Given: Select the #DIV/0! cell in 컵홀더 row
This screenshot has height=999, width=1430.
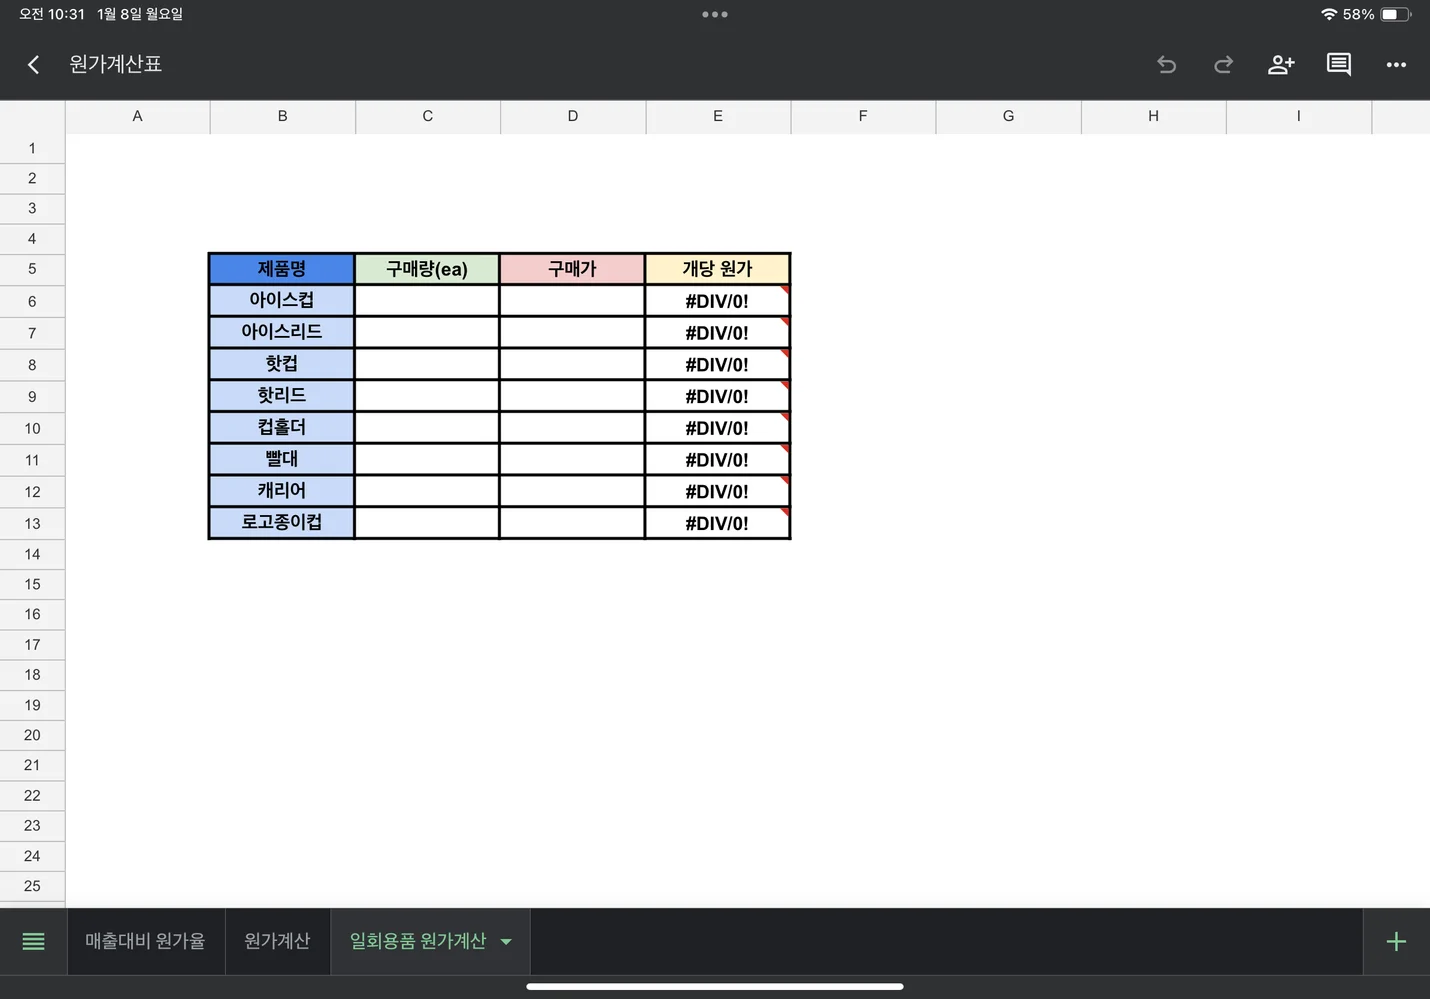Looking at the screenshot, I should [x=717, y=428].
